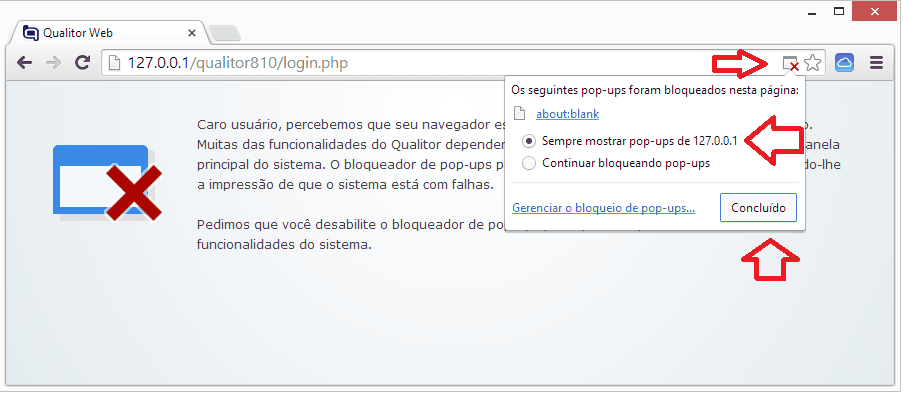Click the 'funcionalidades do sistema.' text
The width and height of the screenshot is (903, 393).
(x=284, y=244)
